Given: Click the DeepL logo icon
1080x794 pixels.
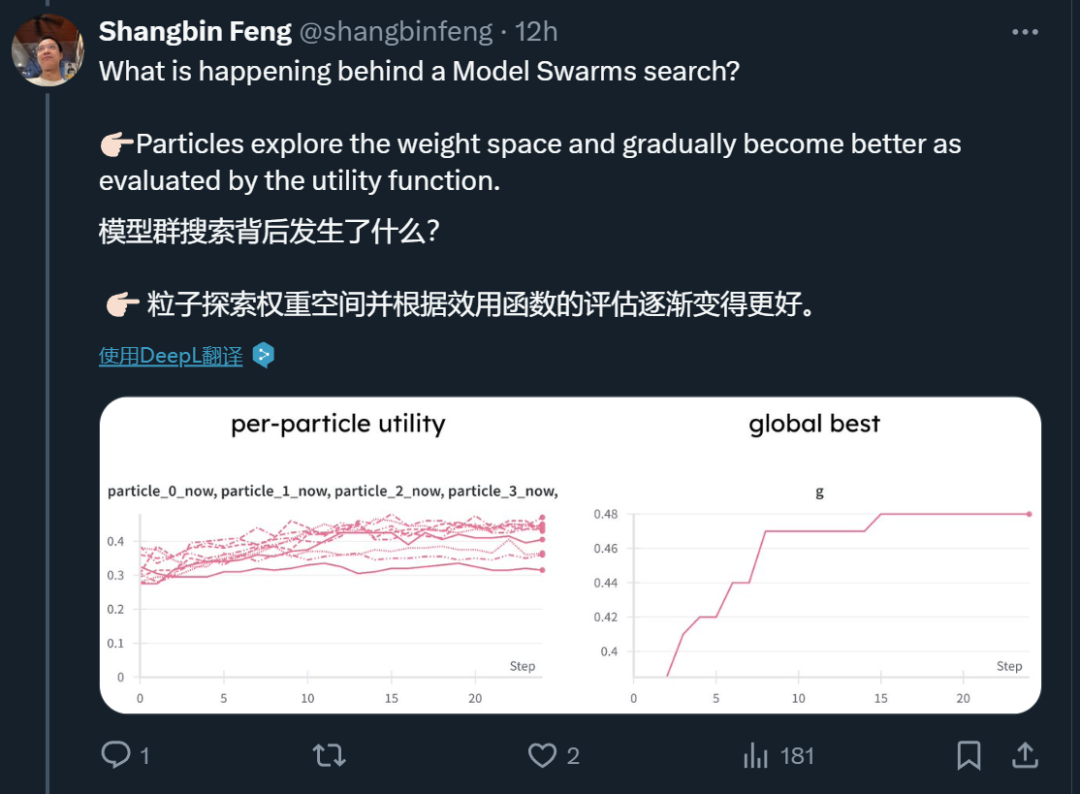Looking at the screenshot, I should (x=263, y=355).
